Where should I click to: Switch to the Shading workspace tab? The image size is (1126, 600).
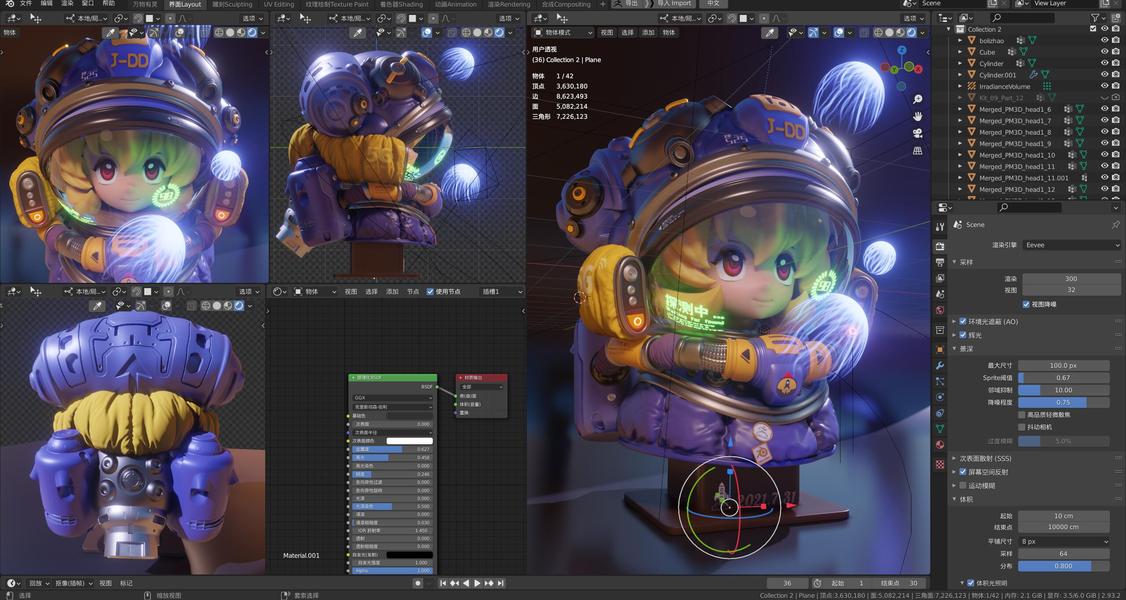point(401,4)
